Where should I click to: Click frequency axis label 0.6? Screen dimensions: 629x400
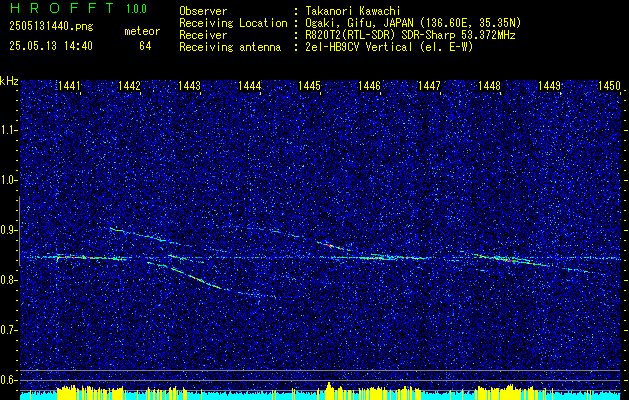tap(8, 380)
